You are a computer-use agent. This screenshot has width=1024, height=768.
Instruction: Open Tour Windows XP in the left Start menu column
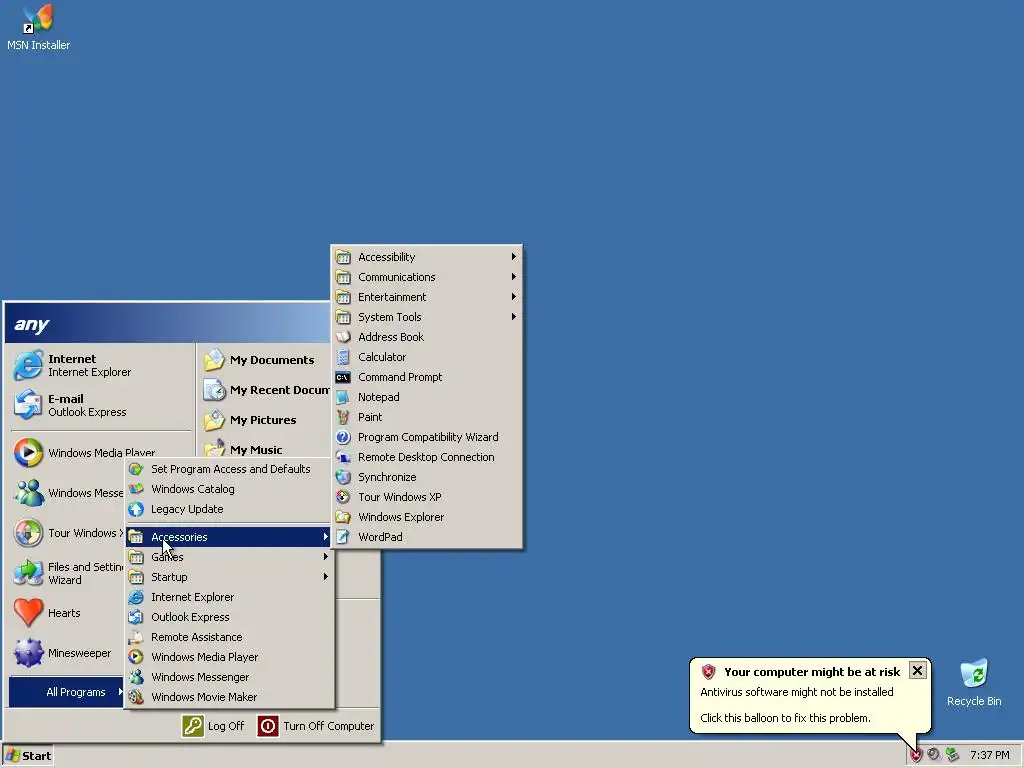[x=68, y=533]
